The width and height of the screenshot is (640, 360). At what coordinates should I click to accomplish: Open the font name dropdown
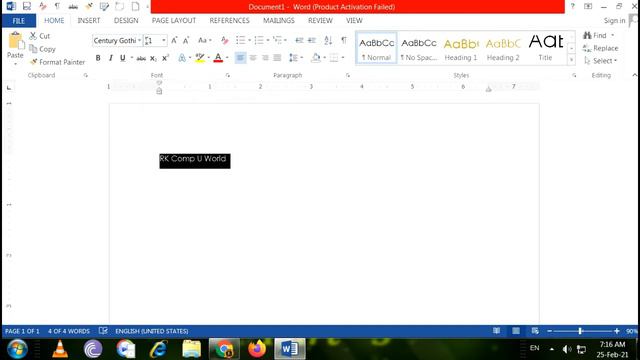click(139, 40)
